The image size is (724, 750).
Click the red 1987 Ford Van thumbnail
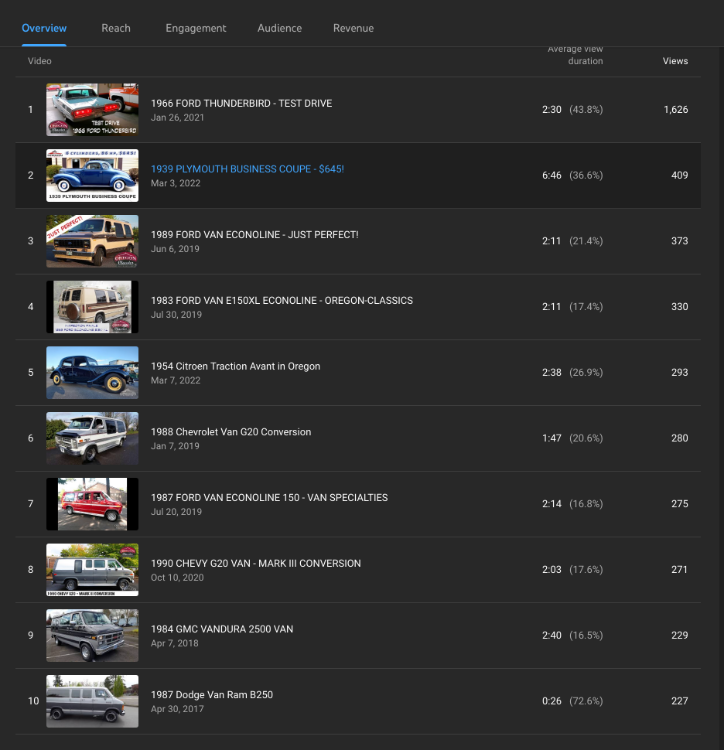tap(92, 504)
